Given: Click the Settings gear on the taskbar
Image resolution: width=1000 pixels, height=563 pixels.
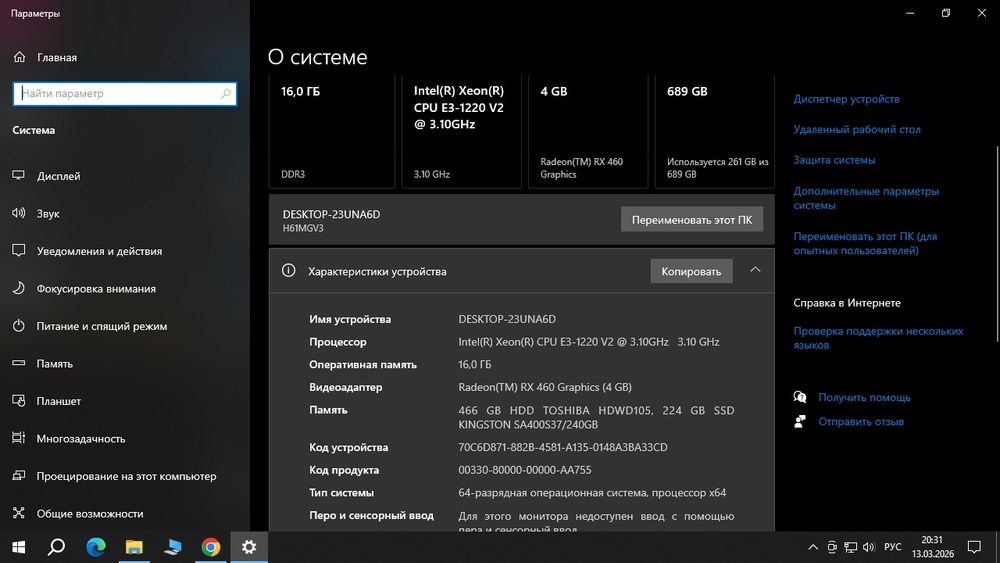Looking at the screenshot, I should [x=249, y=547].
